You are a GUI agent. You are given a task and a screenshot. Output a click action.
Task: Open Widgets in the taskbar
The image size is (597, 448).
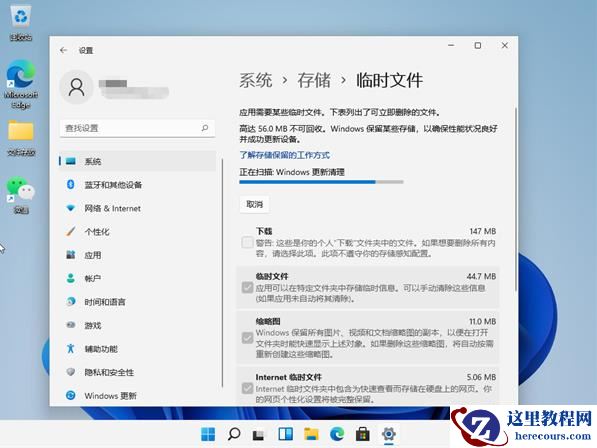tap(285, 434)
